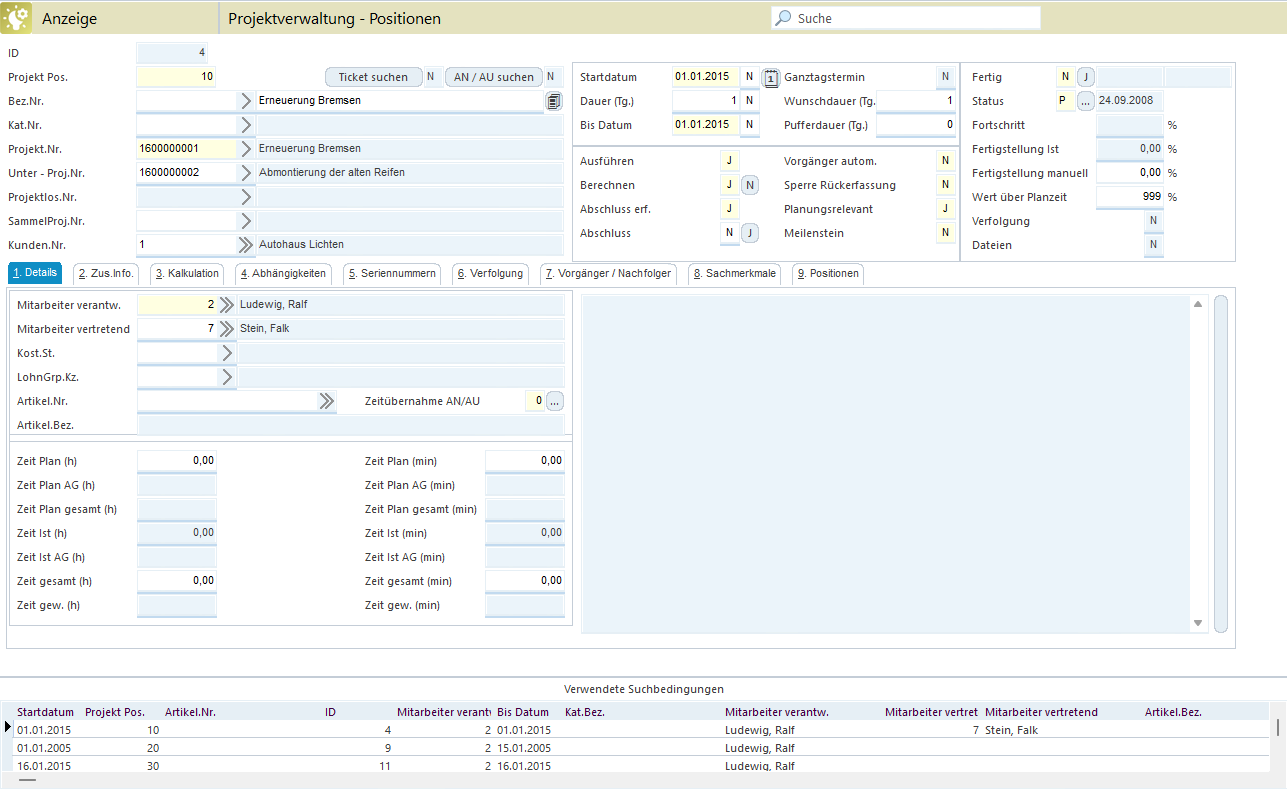Viewport: 1287px width, 789px height.
Task: Toggle the Planungsrelevant J flag
Action: point(944,209)
